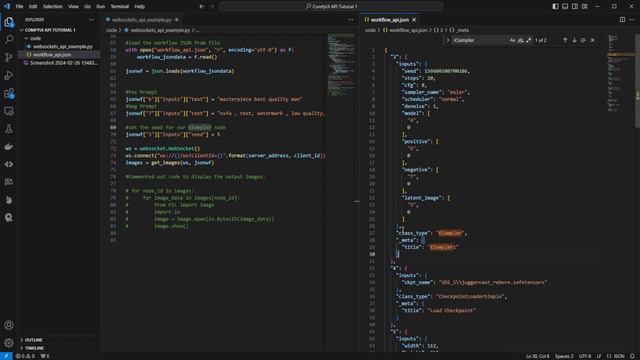Toggle Match Whole Word in find widget
Screen dimensions: 640x360
[521, 40]
